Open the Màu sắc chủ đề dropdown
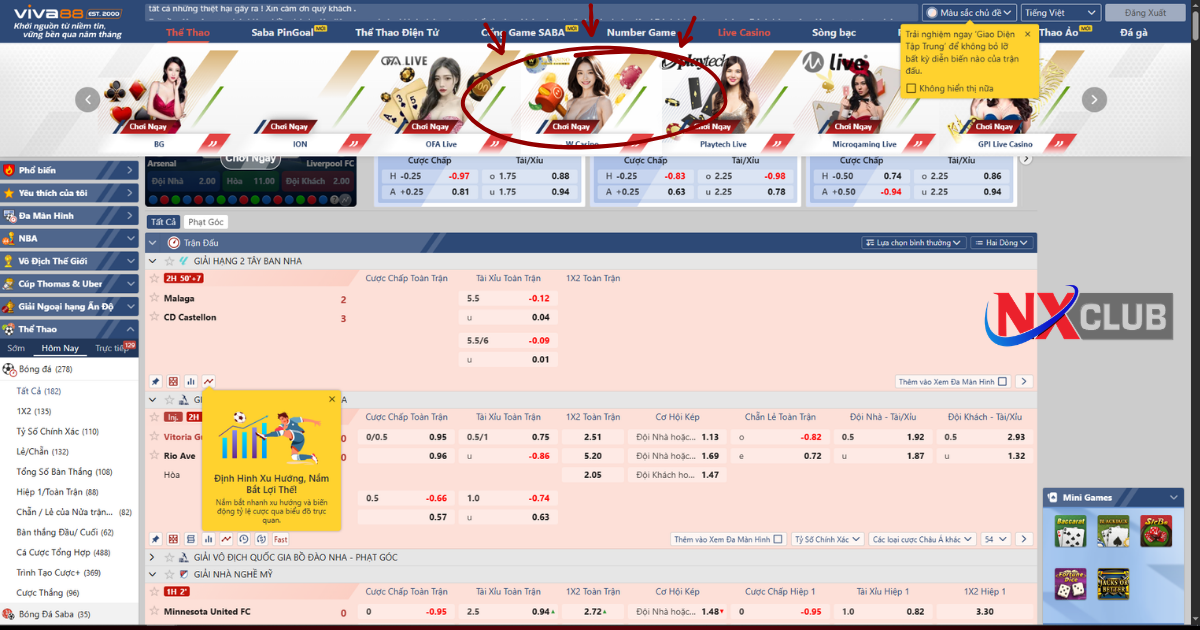The height and width of the screenshot is (630, 1200). 969,12
